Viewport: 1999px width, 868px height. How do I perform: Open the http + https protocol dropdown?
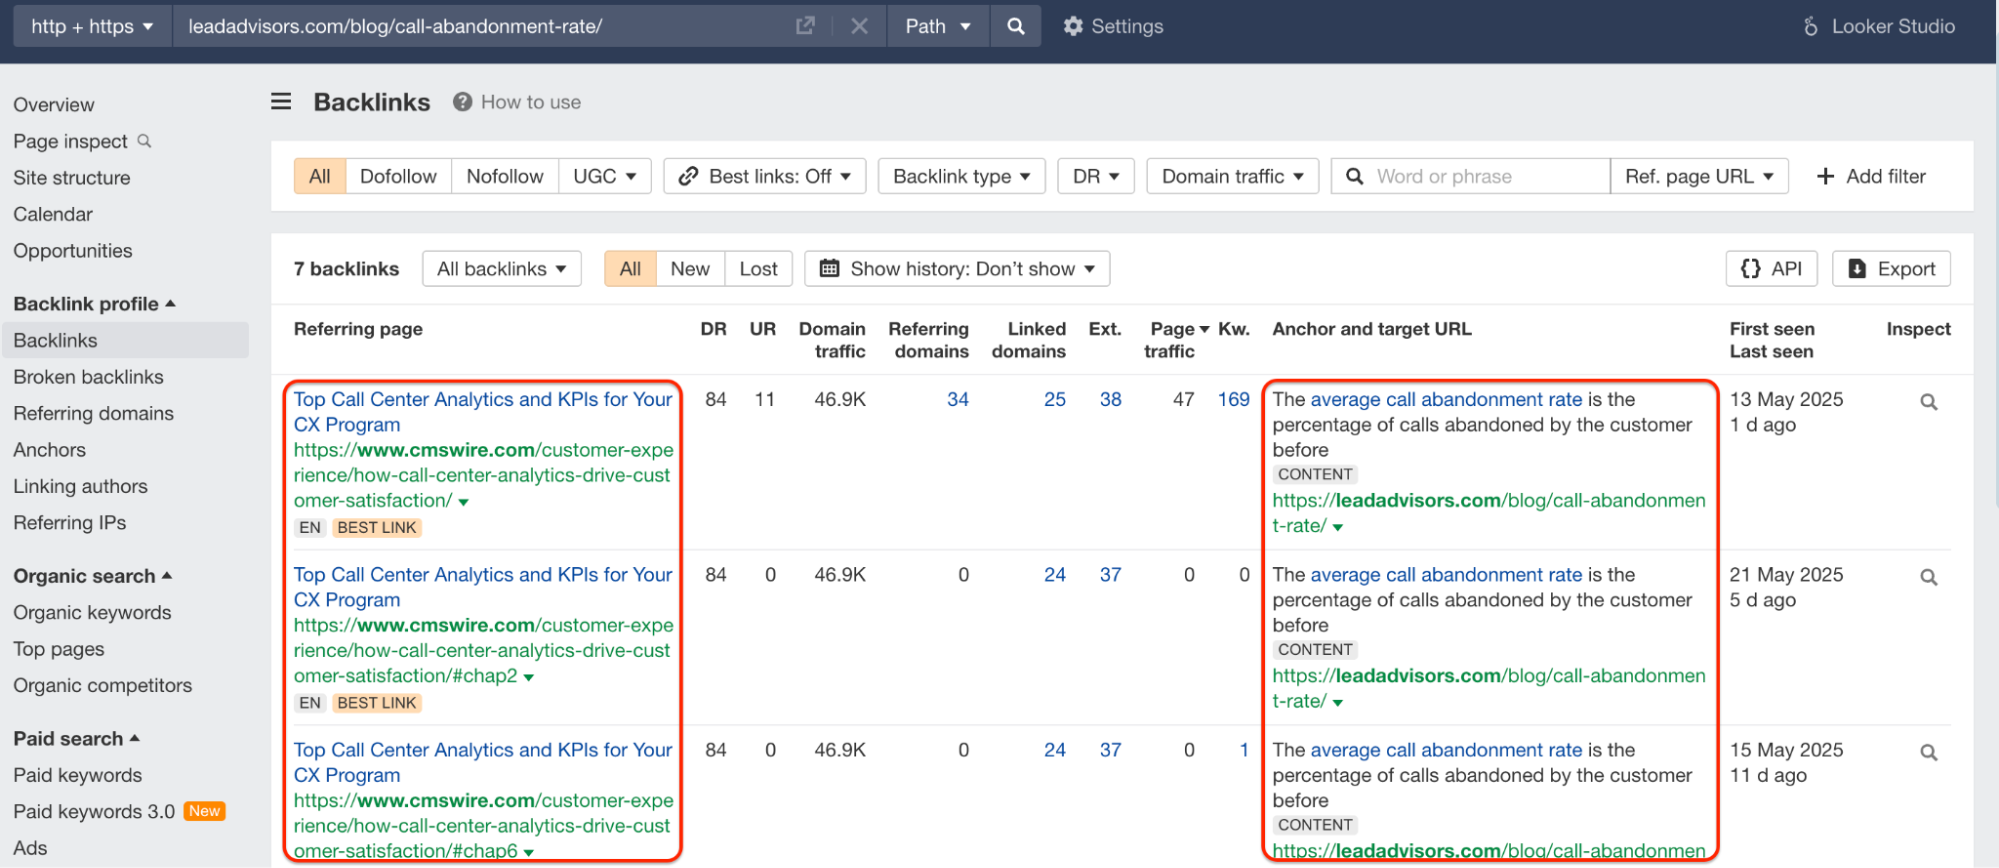tap(92, 26)
